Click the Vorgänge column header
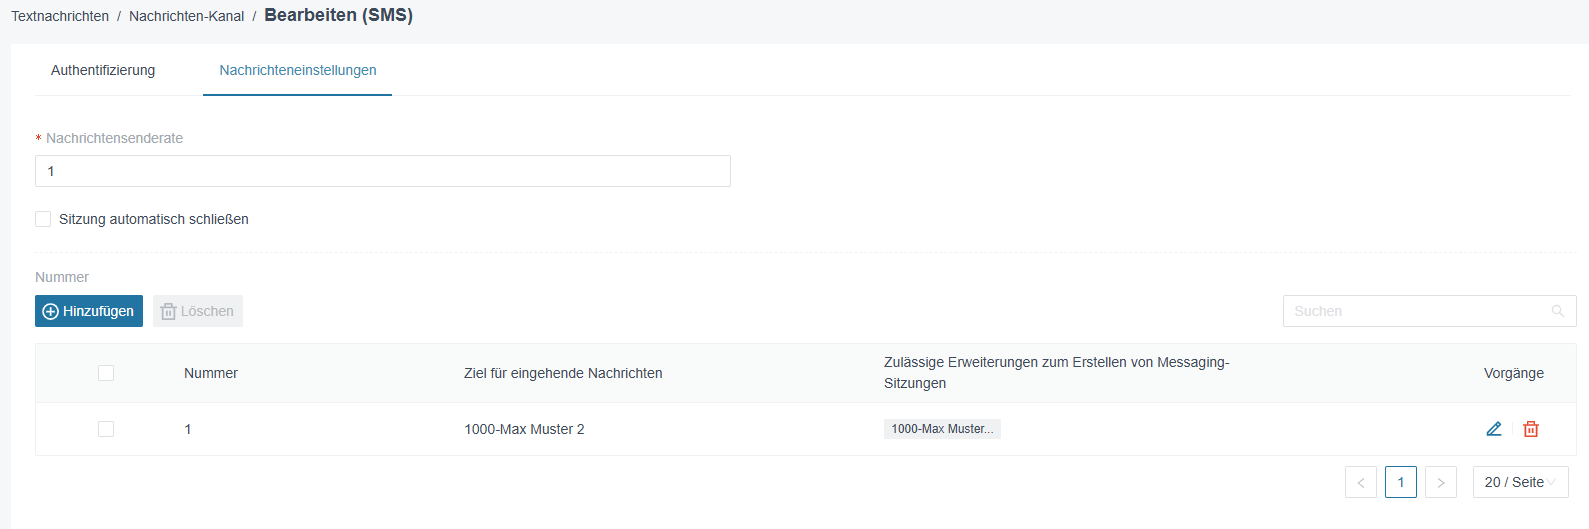Screen dimensions: 1589x529 (1514, 373)
